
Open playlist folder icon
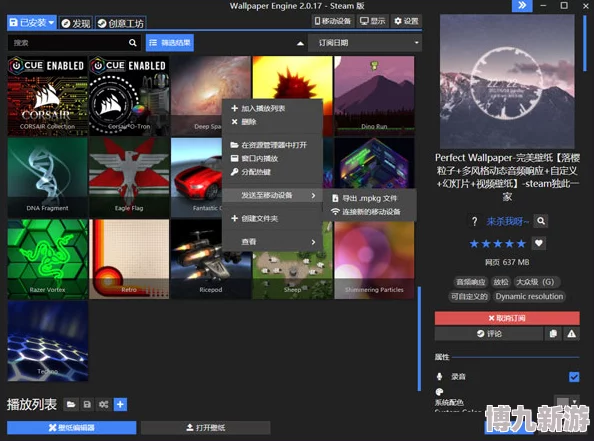point(71,405)
